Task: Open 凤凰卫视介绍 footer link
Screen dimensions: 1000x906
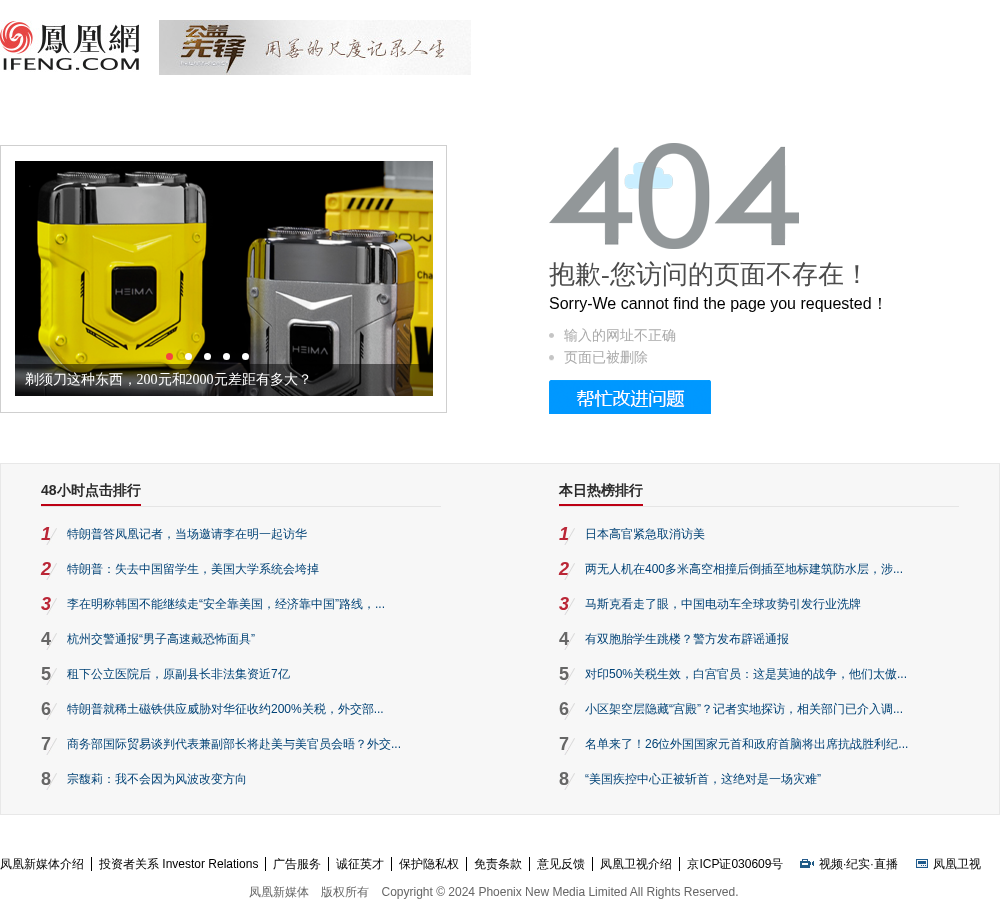Action: pos(636,864)
